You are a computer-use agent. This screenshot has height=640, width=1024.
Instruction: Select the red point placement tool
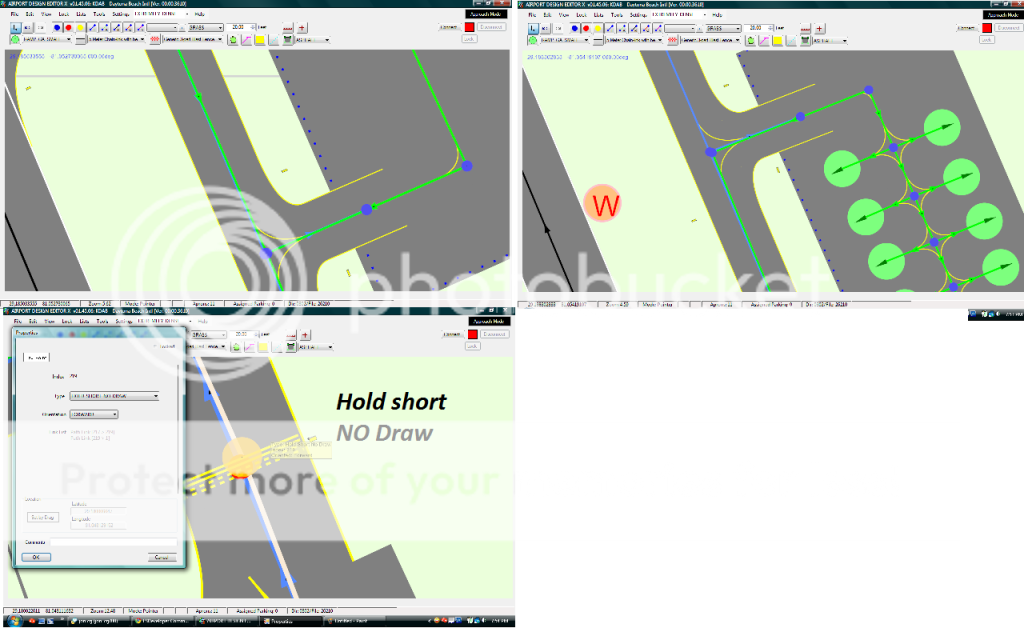point(68,28)
